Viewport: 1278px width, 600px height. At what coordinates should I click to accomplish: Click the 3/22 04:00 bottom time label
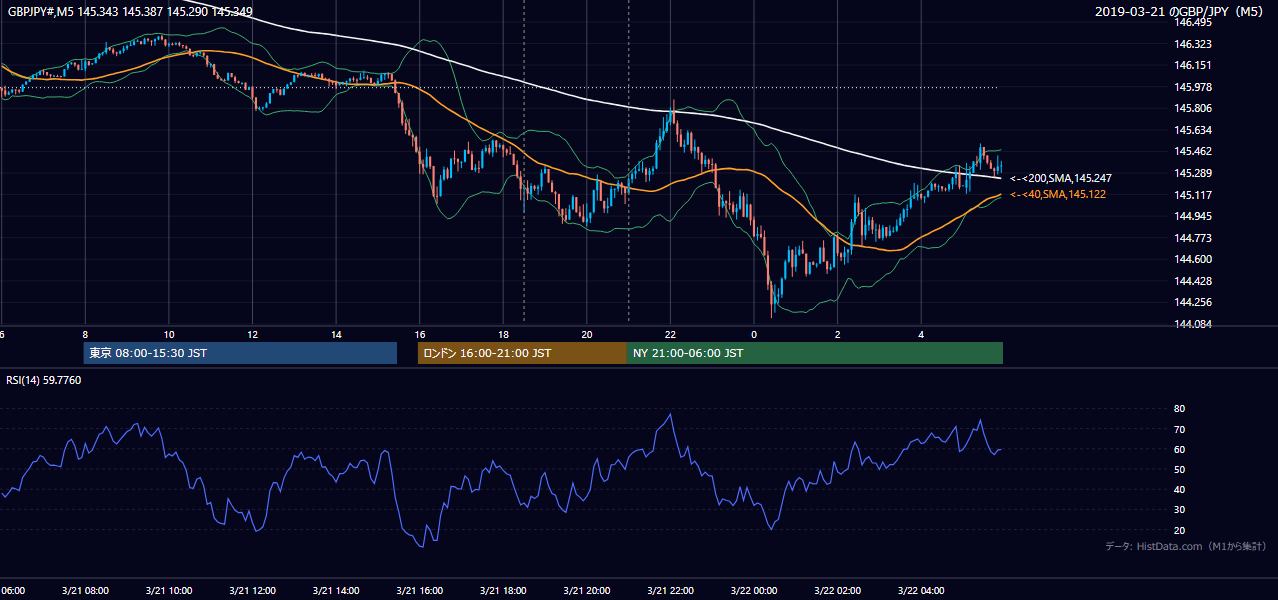click(x=921, y=590)
